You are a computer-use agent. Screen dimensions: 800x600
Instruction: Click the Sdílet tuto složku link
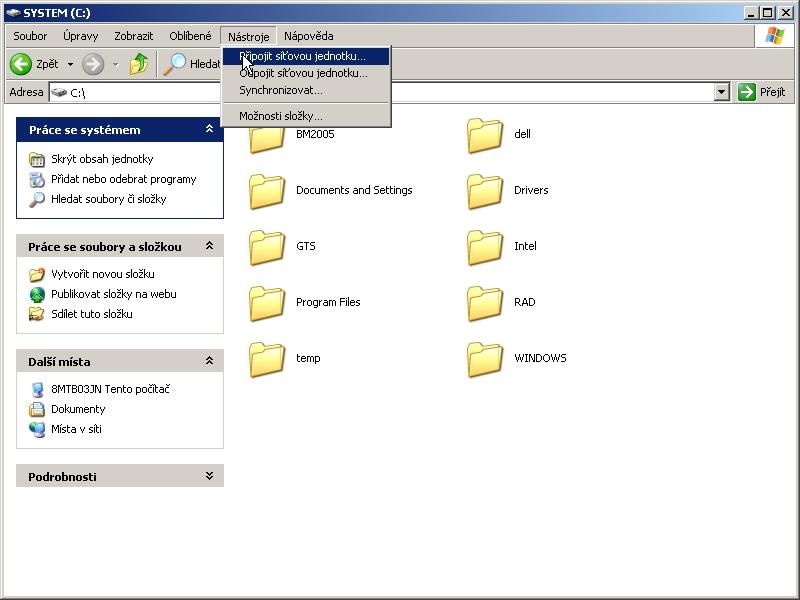[92, 314]
